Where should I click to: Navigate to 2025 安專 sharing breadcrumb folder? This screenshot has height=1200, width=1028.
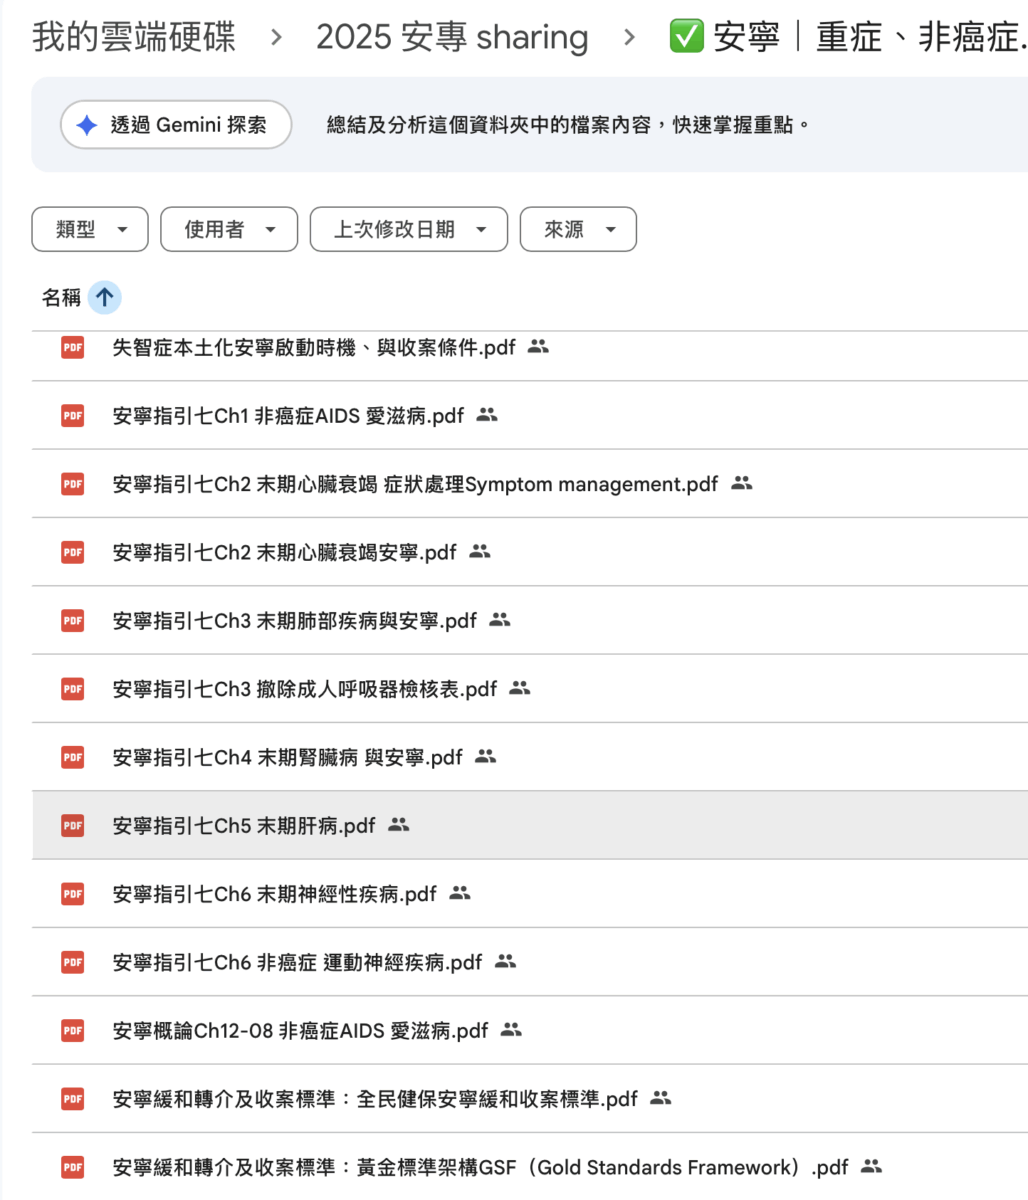(x=452, y=38)
